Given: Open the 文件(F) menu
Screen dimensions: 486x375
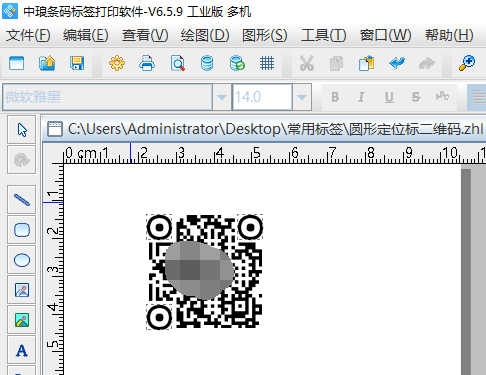Looking at the screenshot, I should pyautogui.click(x=28, y=35).
